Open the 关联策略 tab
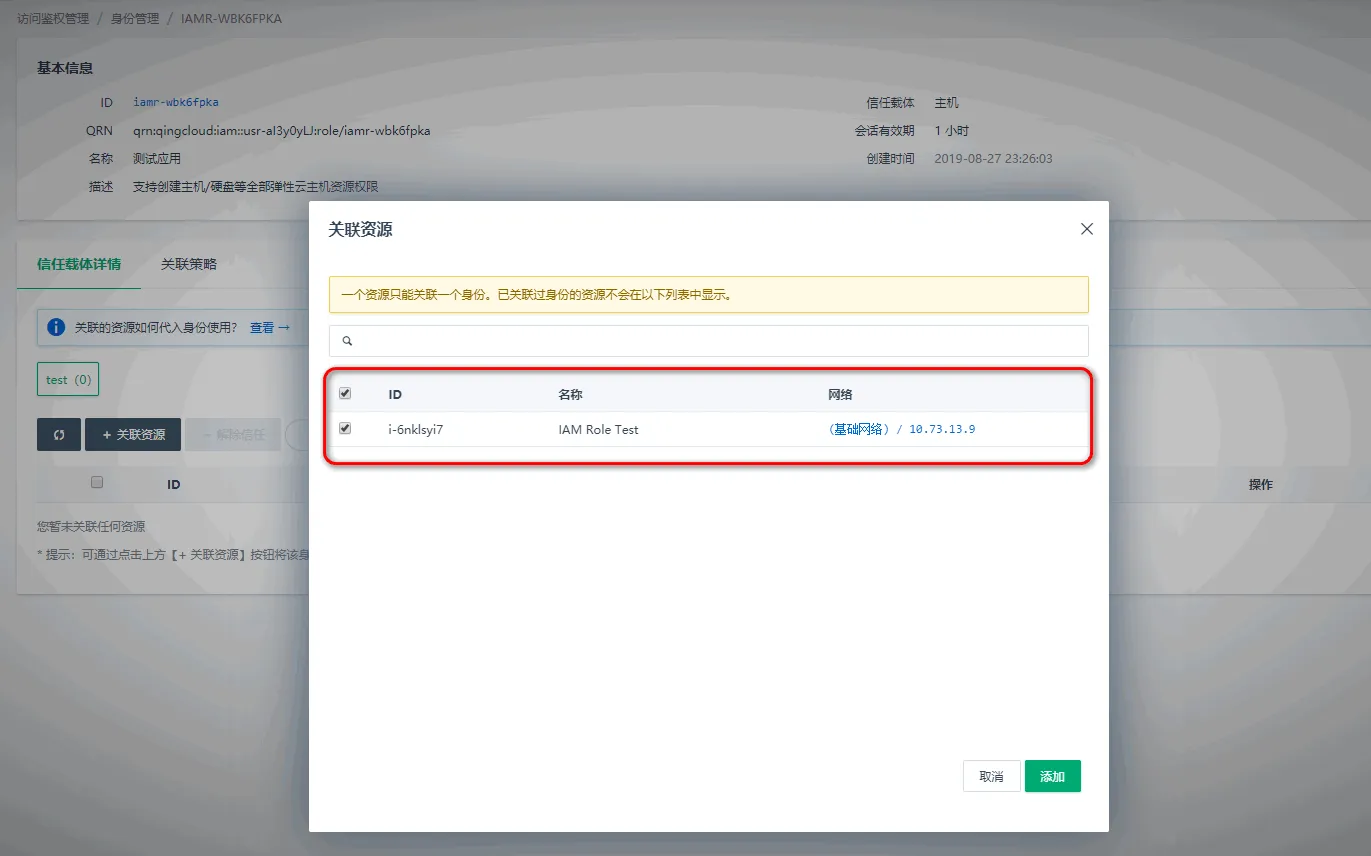The width and height of the screenshot is (1371, 856). click(189, 264)
